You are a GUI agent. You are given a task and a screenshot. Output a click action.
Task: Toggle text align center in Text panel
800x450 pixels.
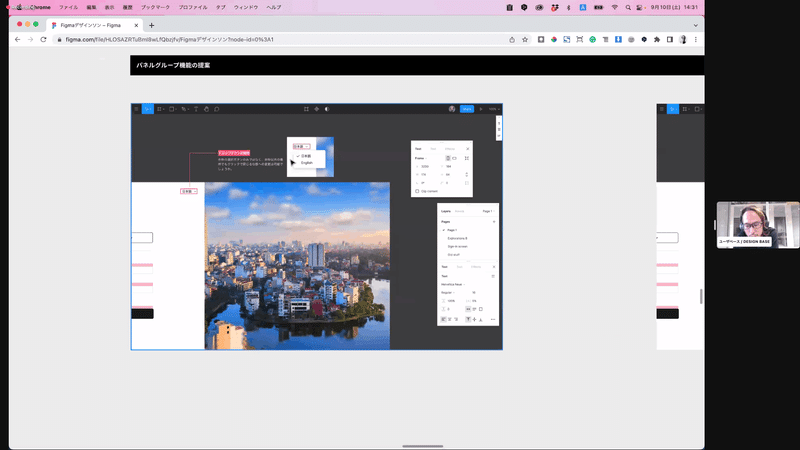pyautogui.click(x=449, y=319)
